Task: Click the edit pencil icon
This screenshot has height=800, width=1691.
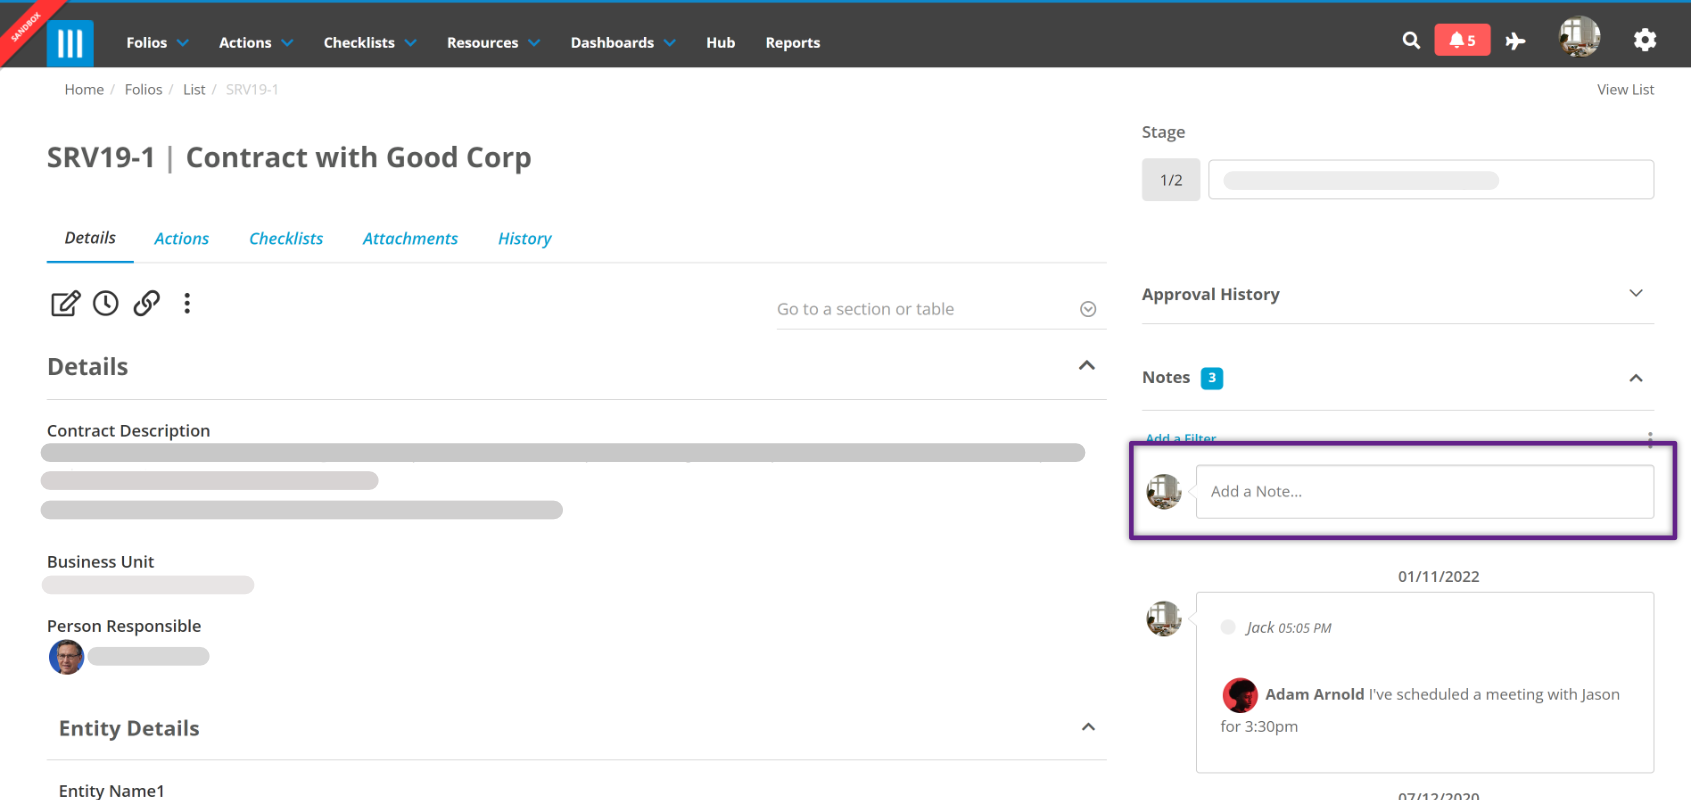Action: click(65, 303)
